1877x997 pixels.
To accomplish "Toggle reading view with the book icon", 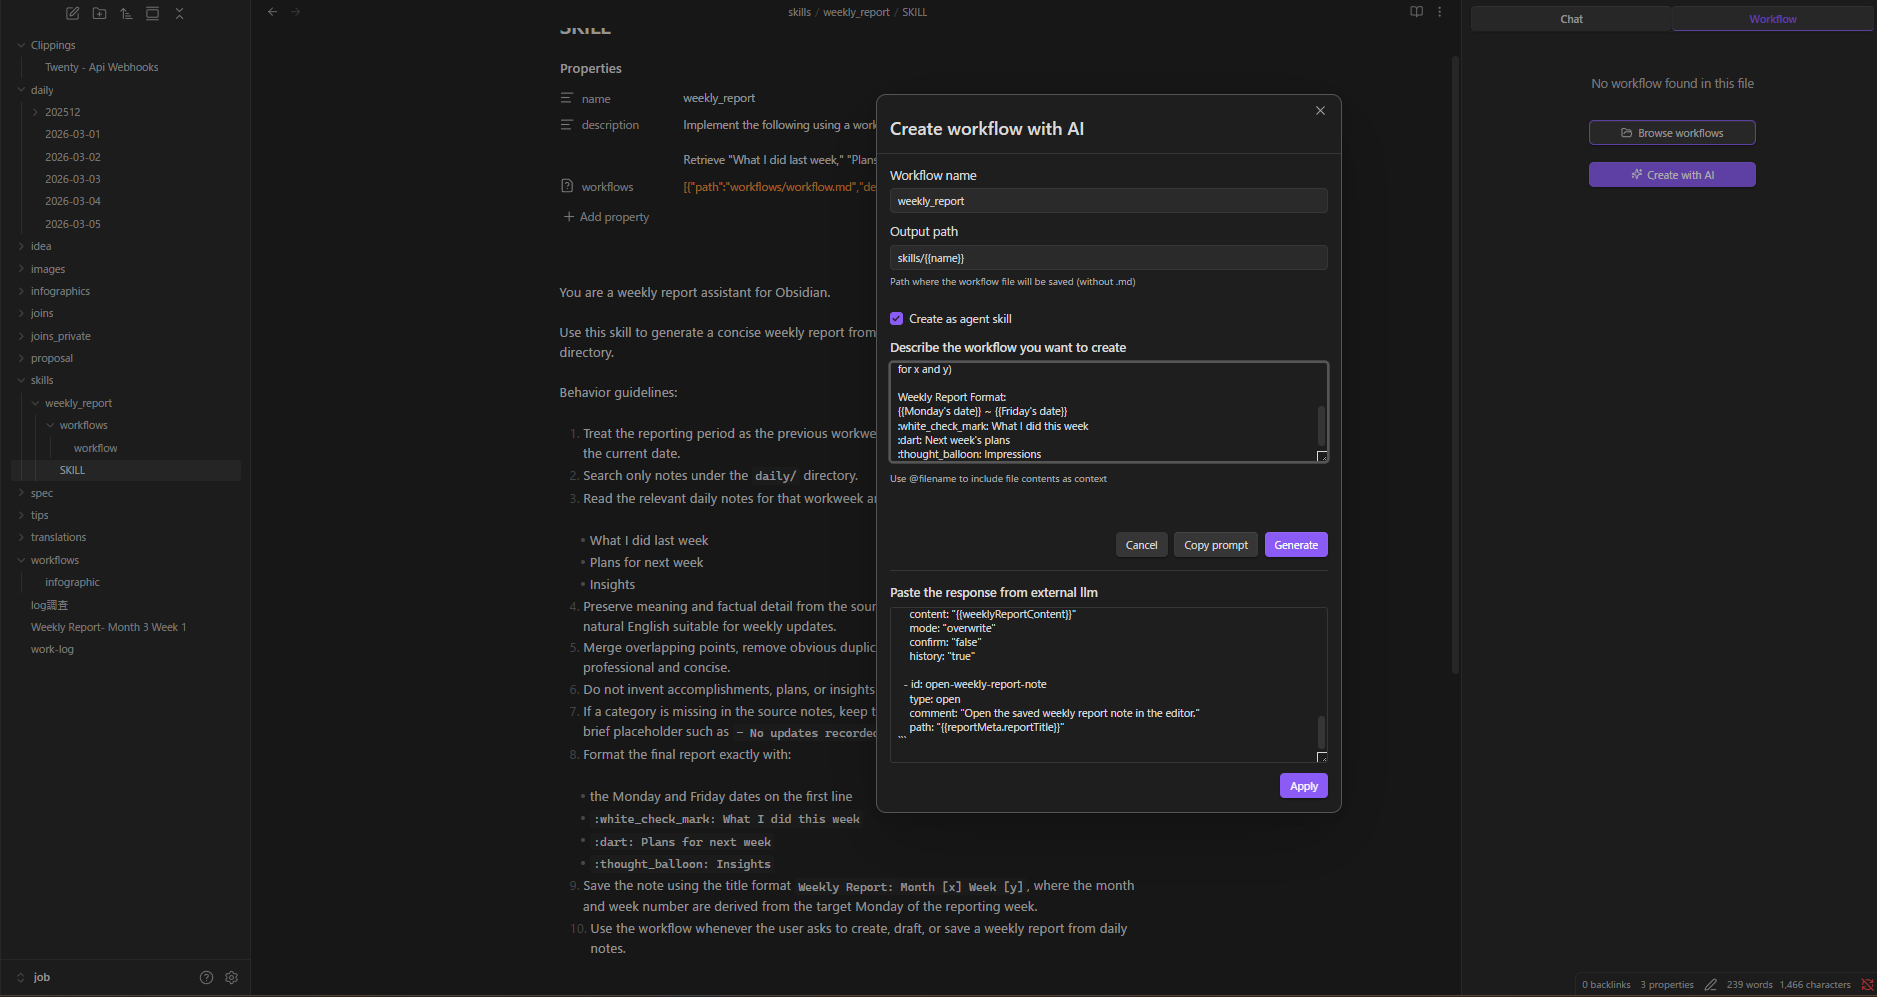I will click(x=1416, y=12).
